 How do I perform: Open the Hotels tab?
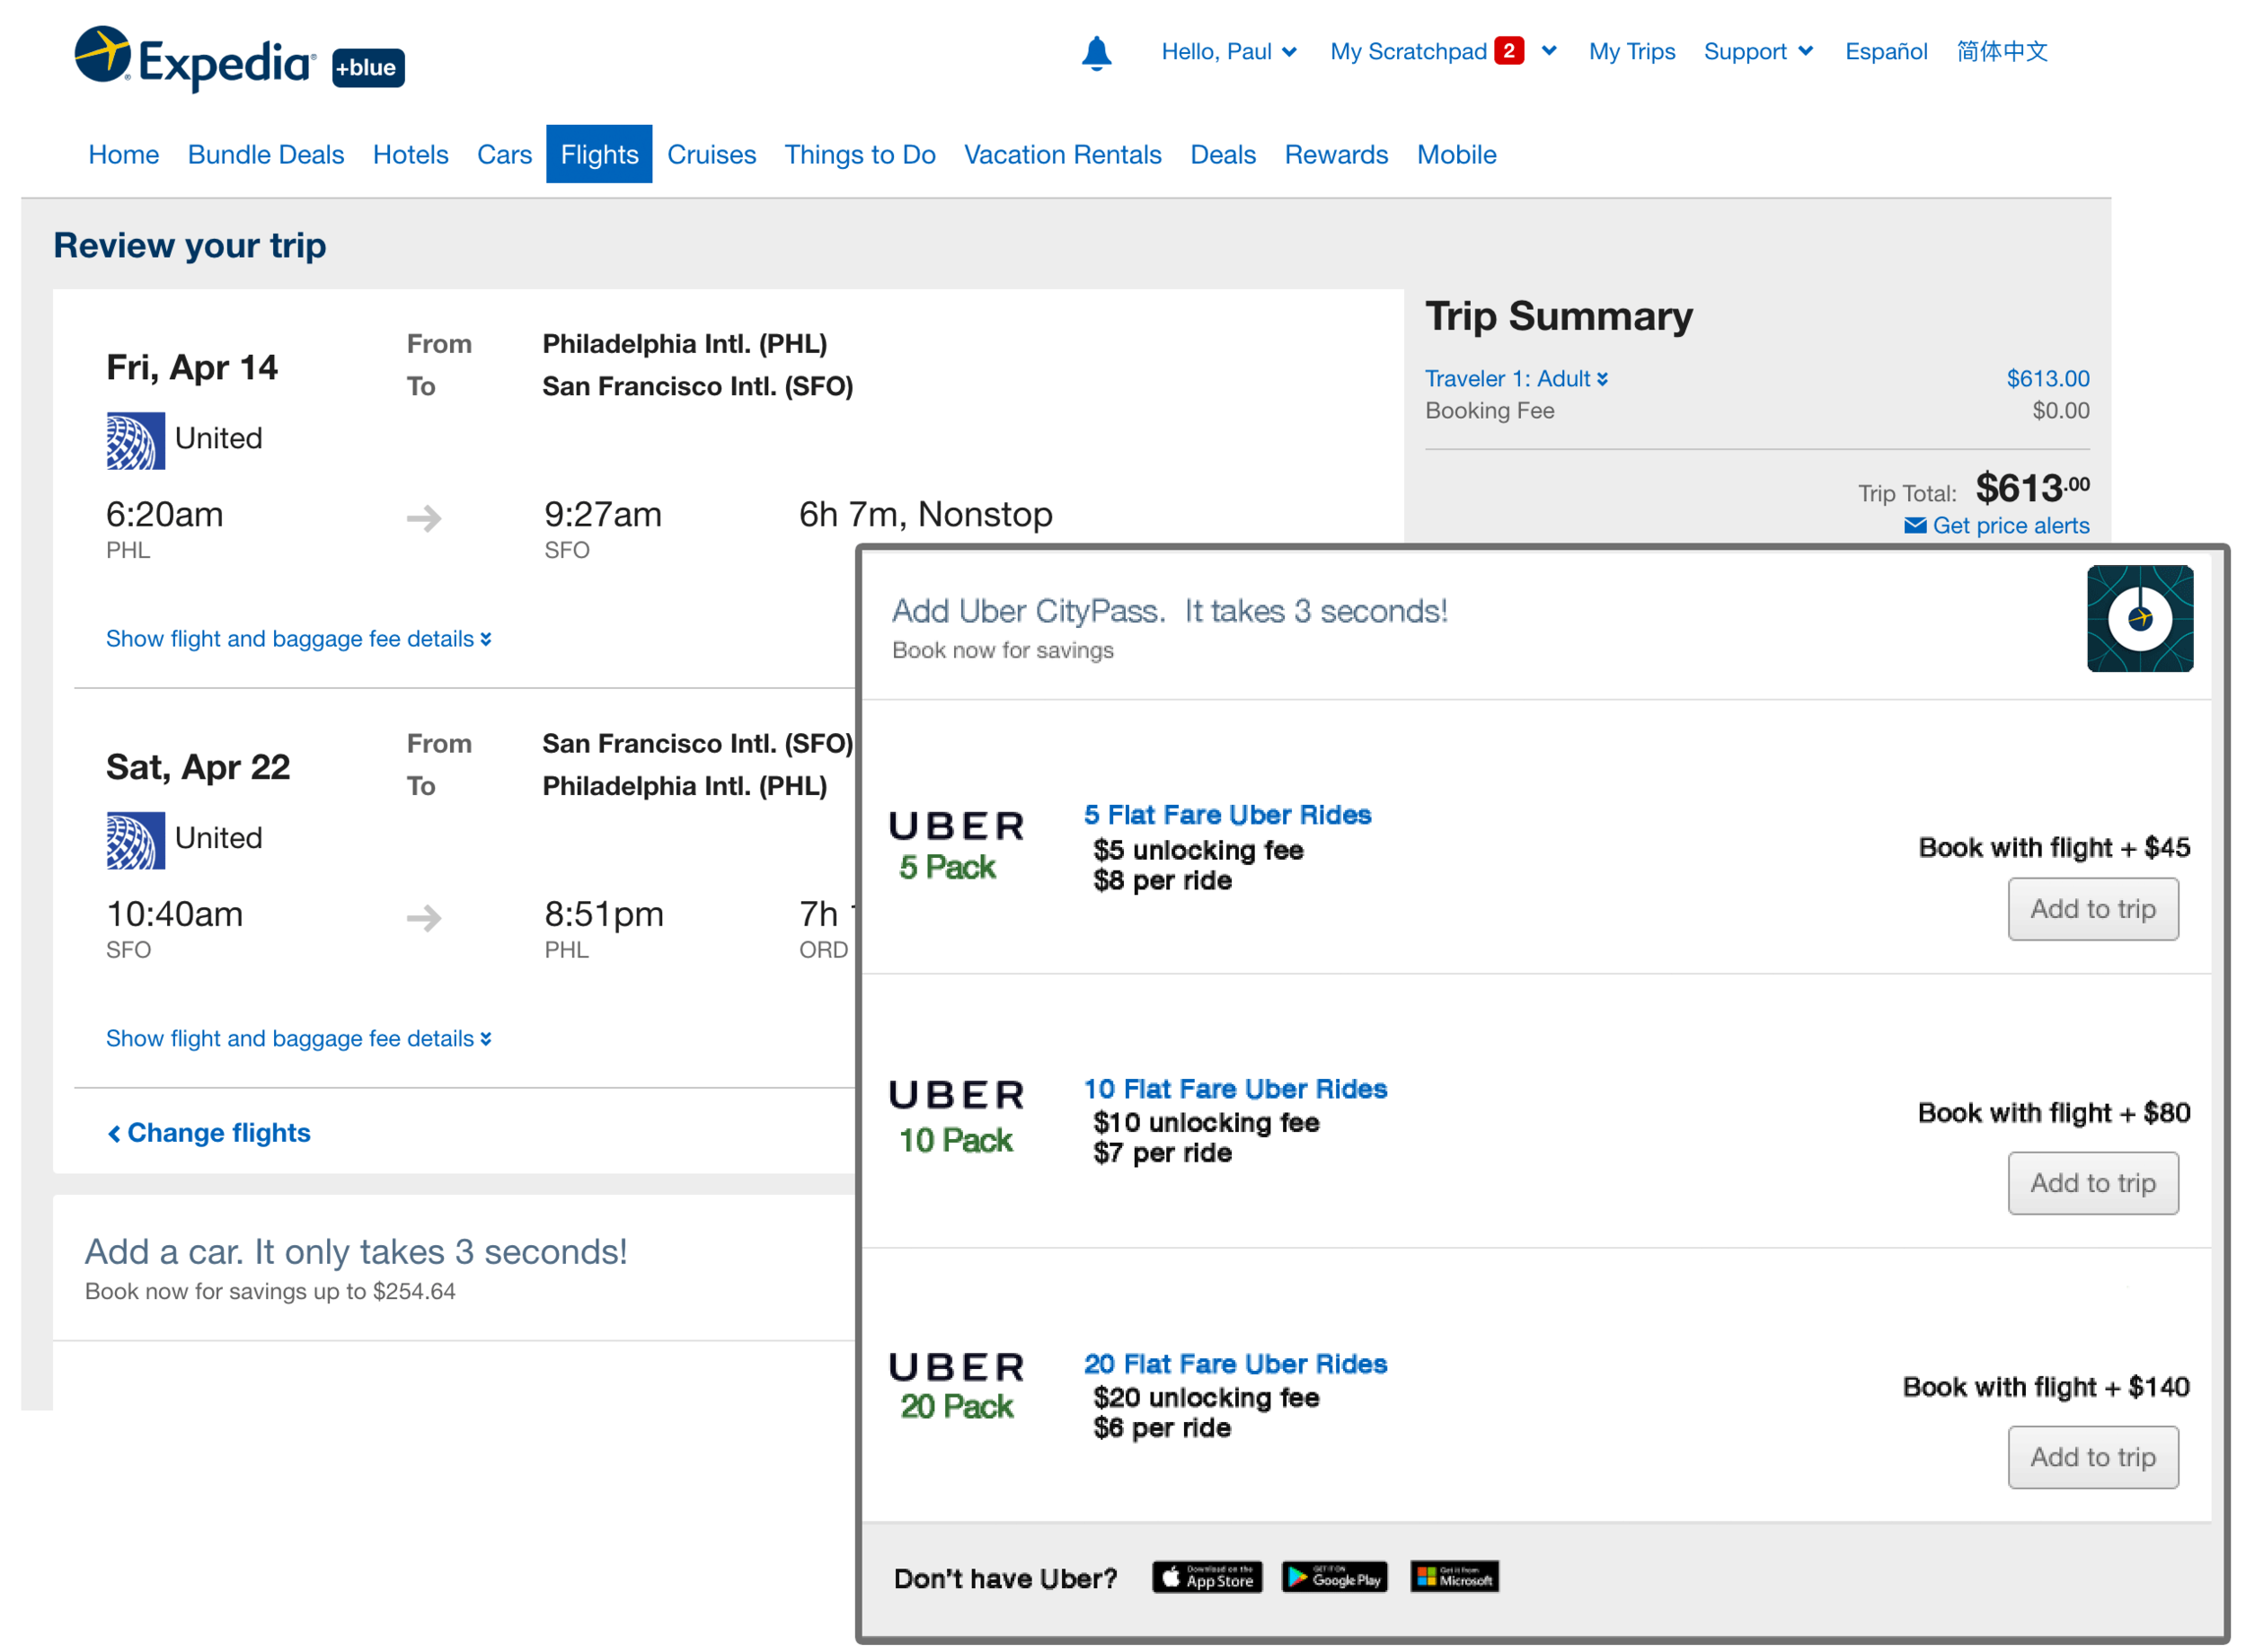click(x=410, y=154)
